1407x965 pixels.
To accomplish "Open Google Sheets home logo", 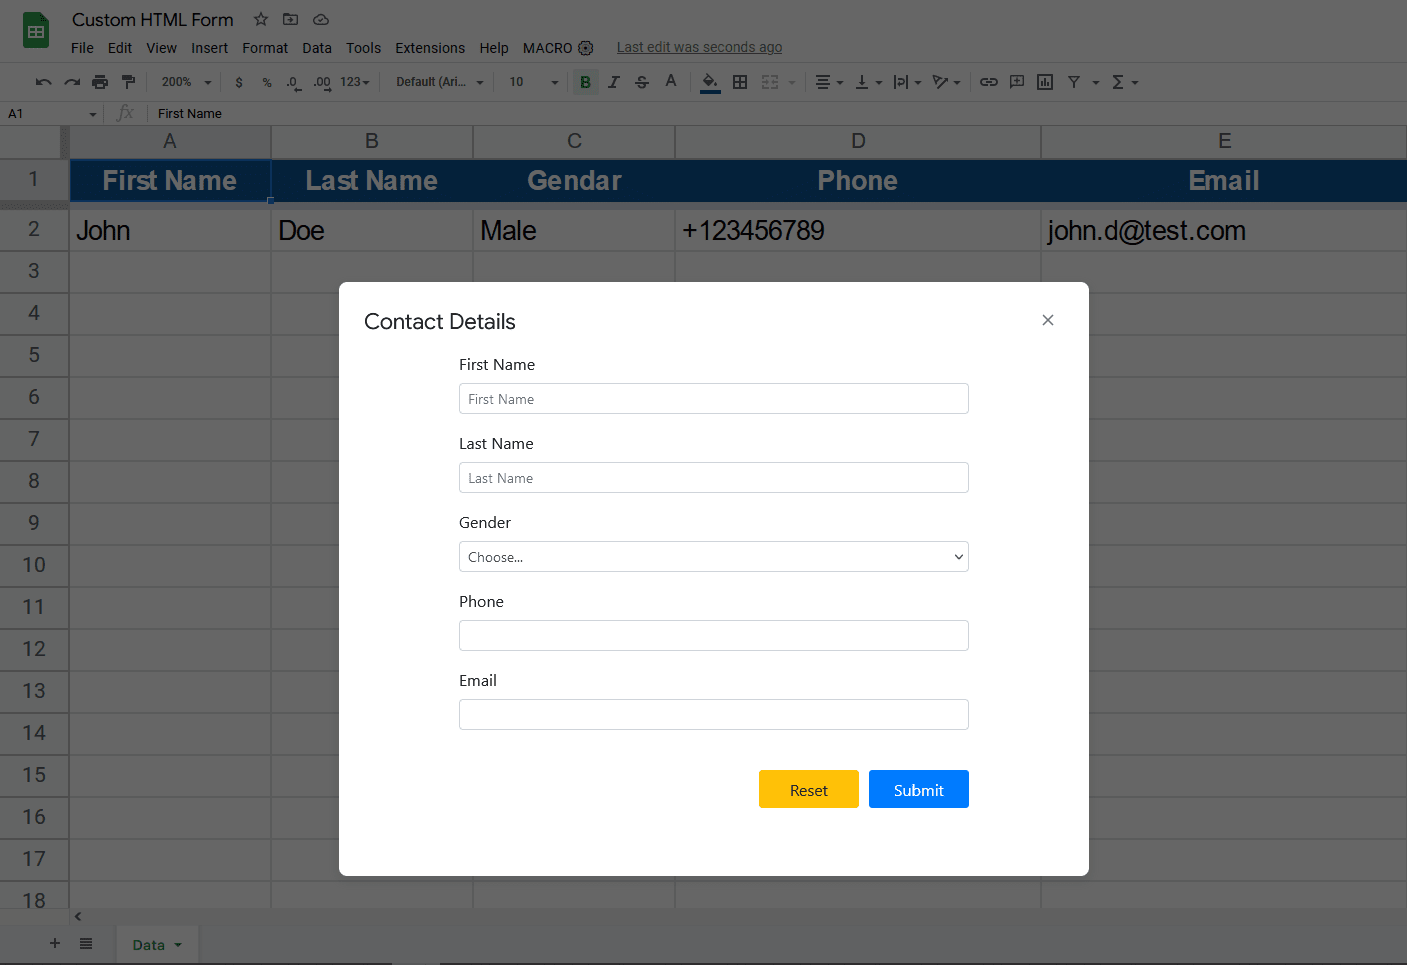I will [x=36, y=31].
